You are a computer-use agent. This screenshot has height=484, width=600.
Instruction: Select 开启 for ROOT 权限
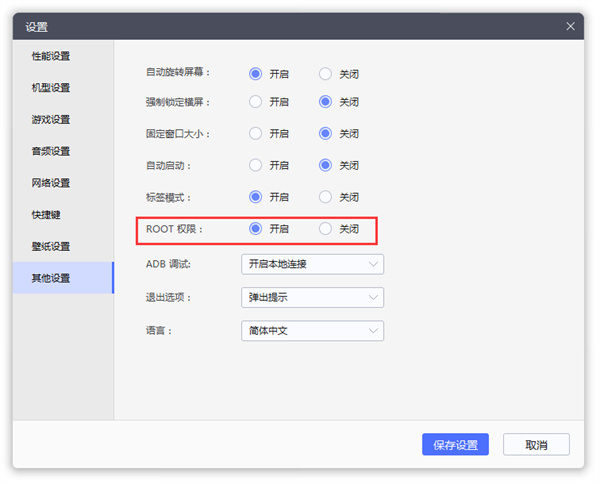coord(256,229)
